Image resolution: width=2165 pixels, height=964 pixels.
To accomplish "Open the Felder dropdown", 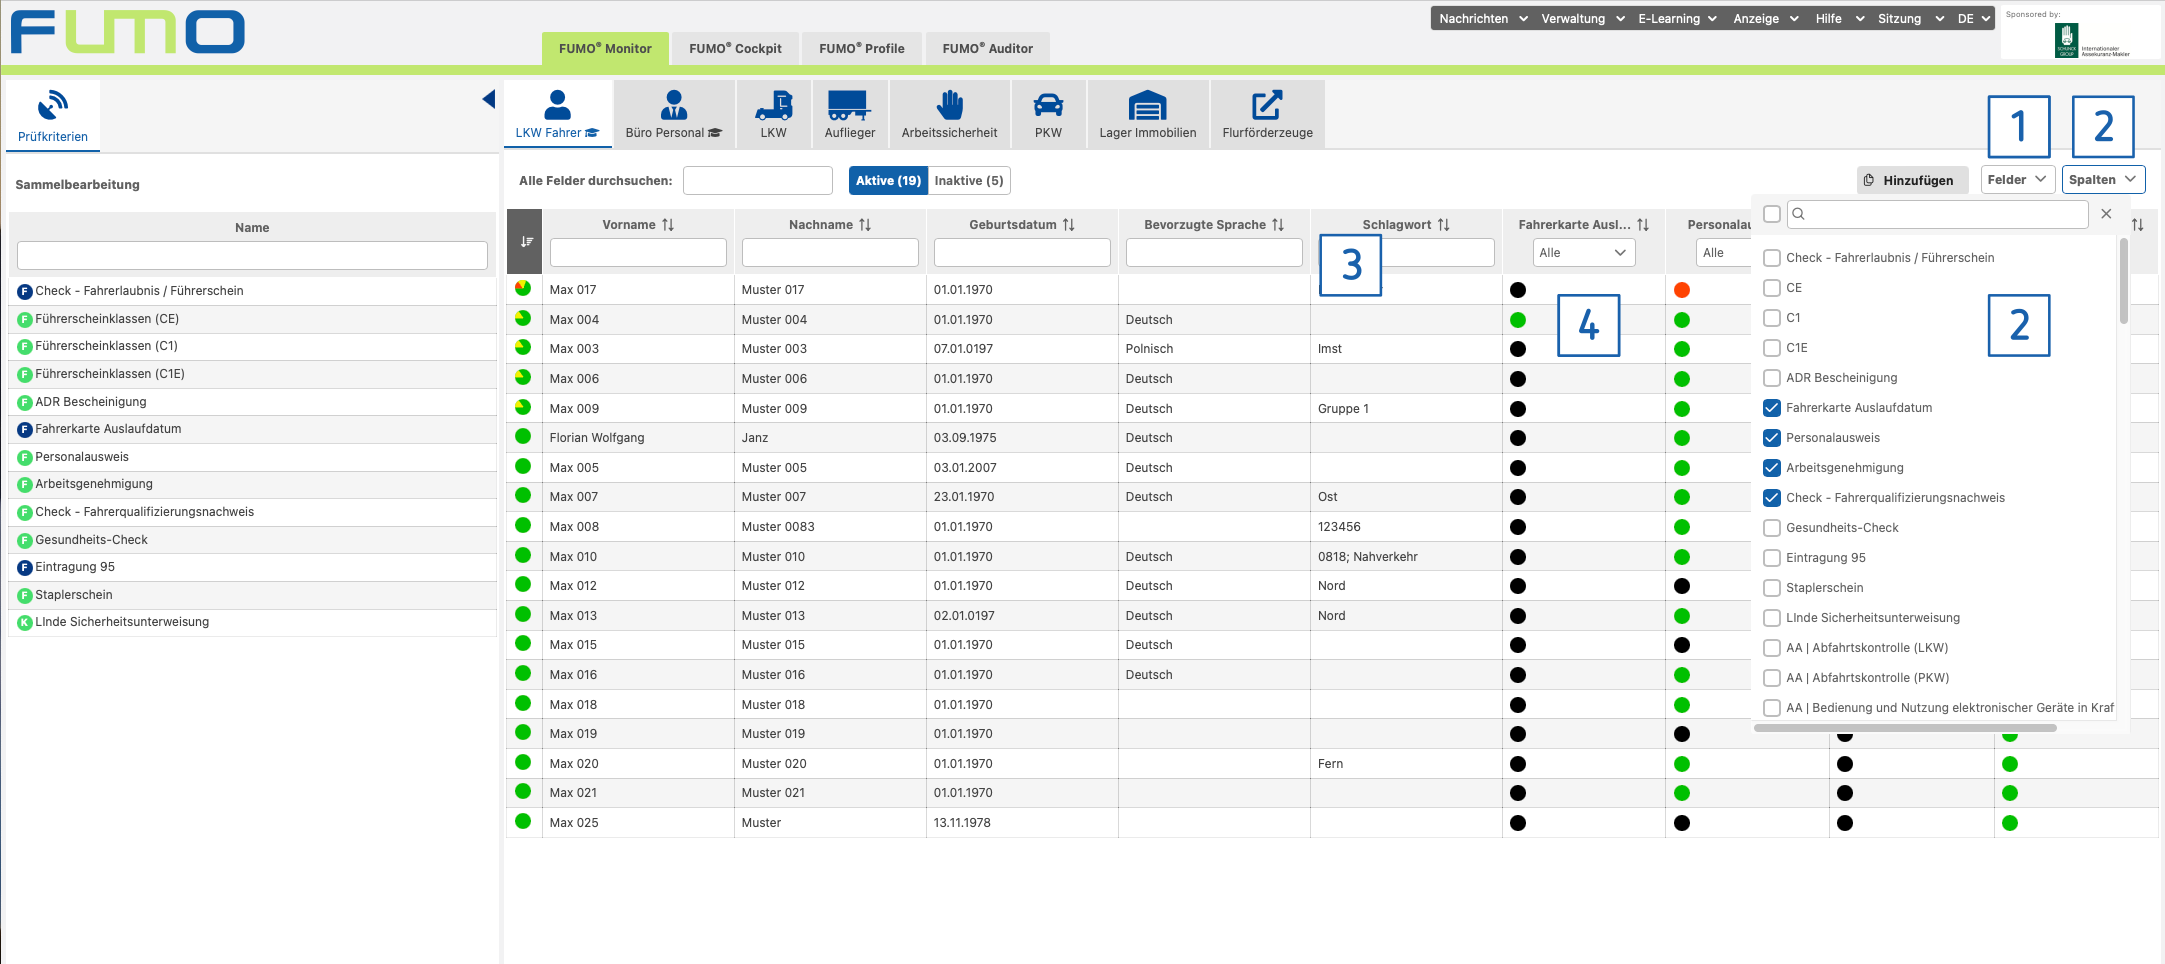I will tap(2018, 180).
